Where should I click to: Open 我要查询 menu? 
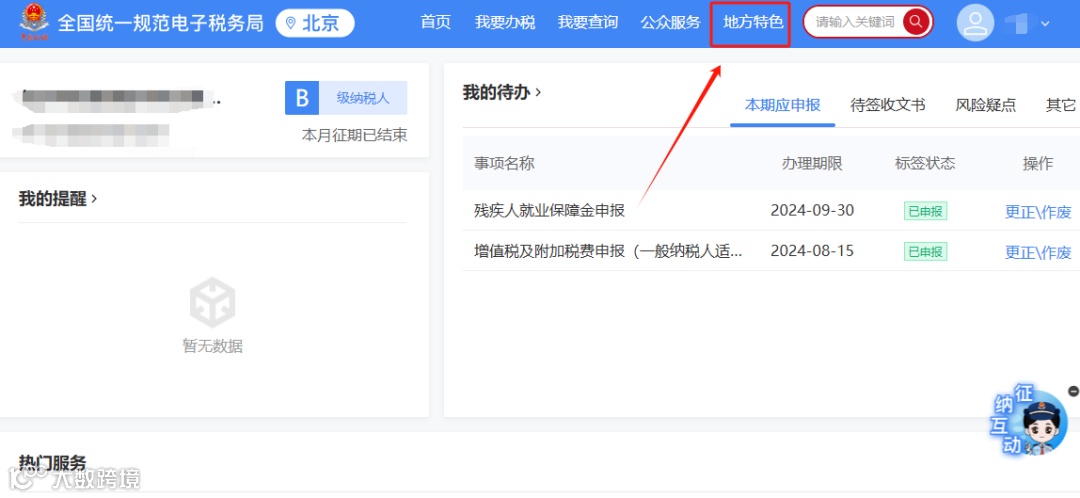click(x=588, y=22)
